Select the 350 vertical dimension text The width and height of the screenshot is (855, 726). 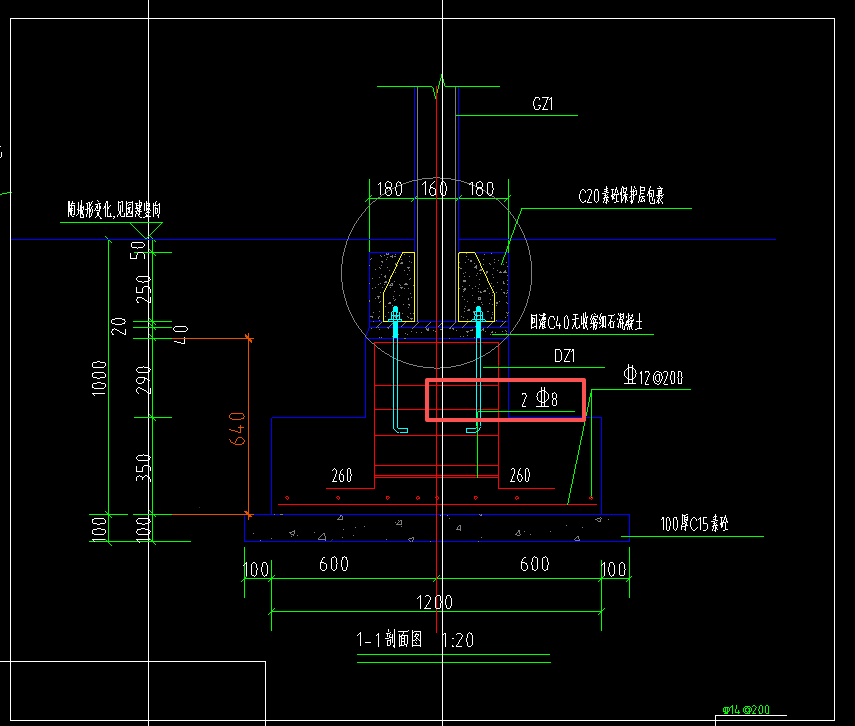pos(143,467)
